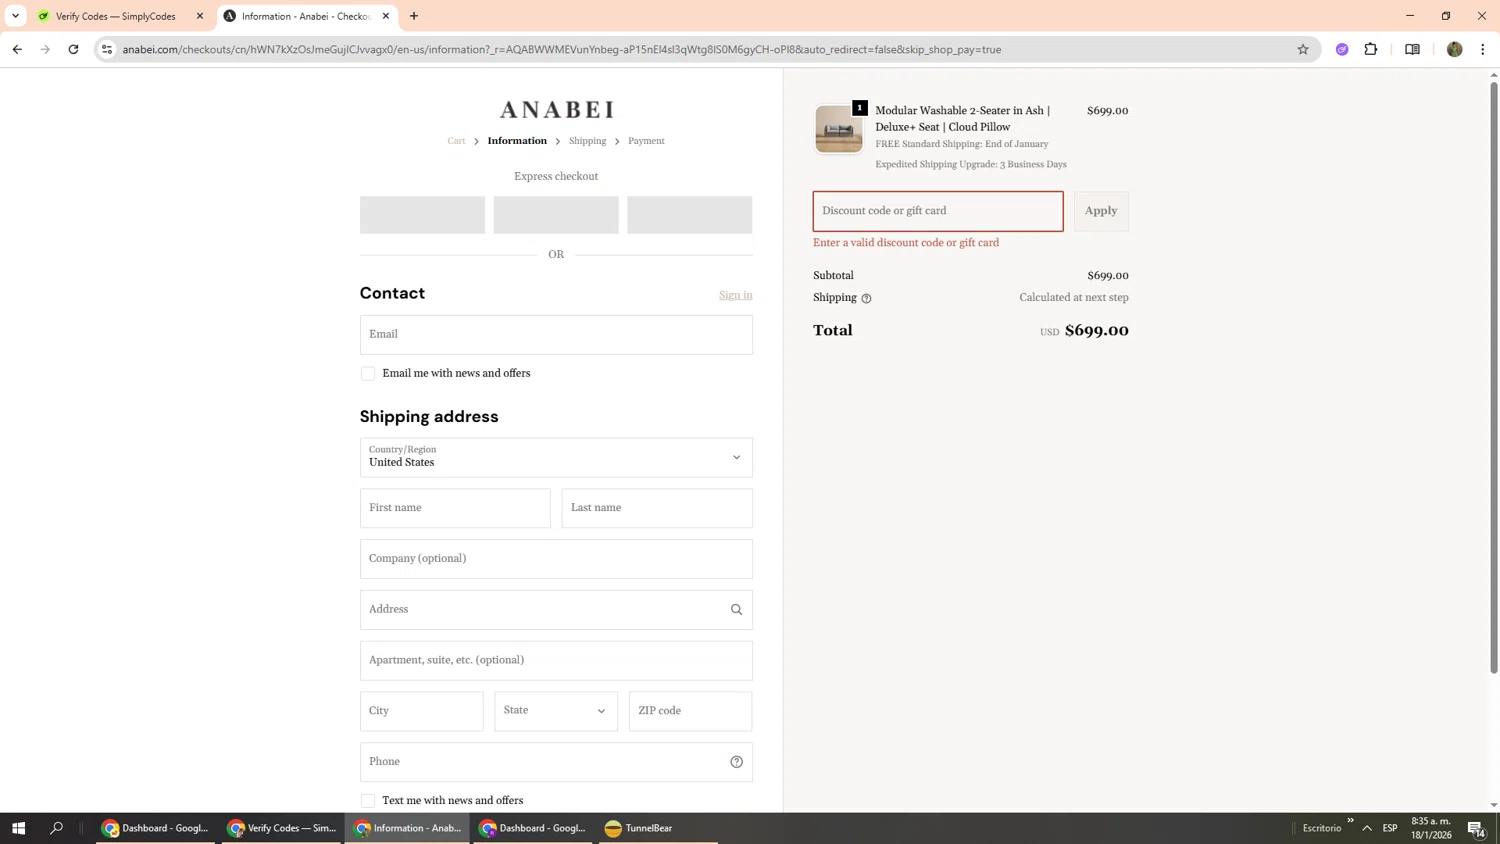Focus the Company (optional) field
This screenshot has height=844, width=1500.
point(556,559)
